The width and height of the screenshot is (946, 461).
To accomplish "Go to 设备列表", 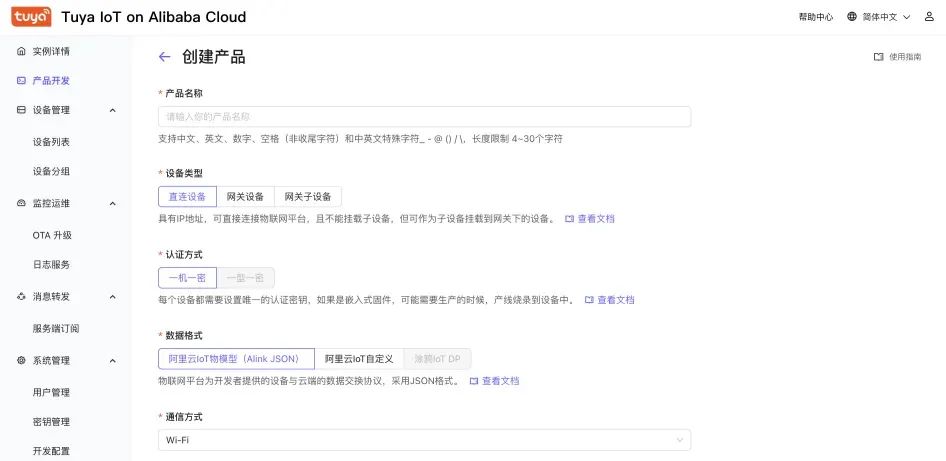I will (x=51, y=142).
